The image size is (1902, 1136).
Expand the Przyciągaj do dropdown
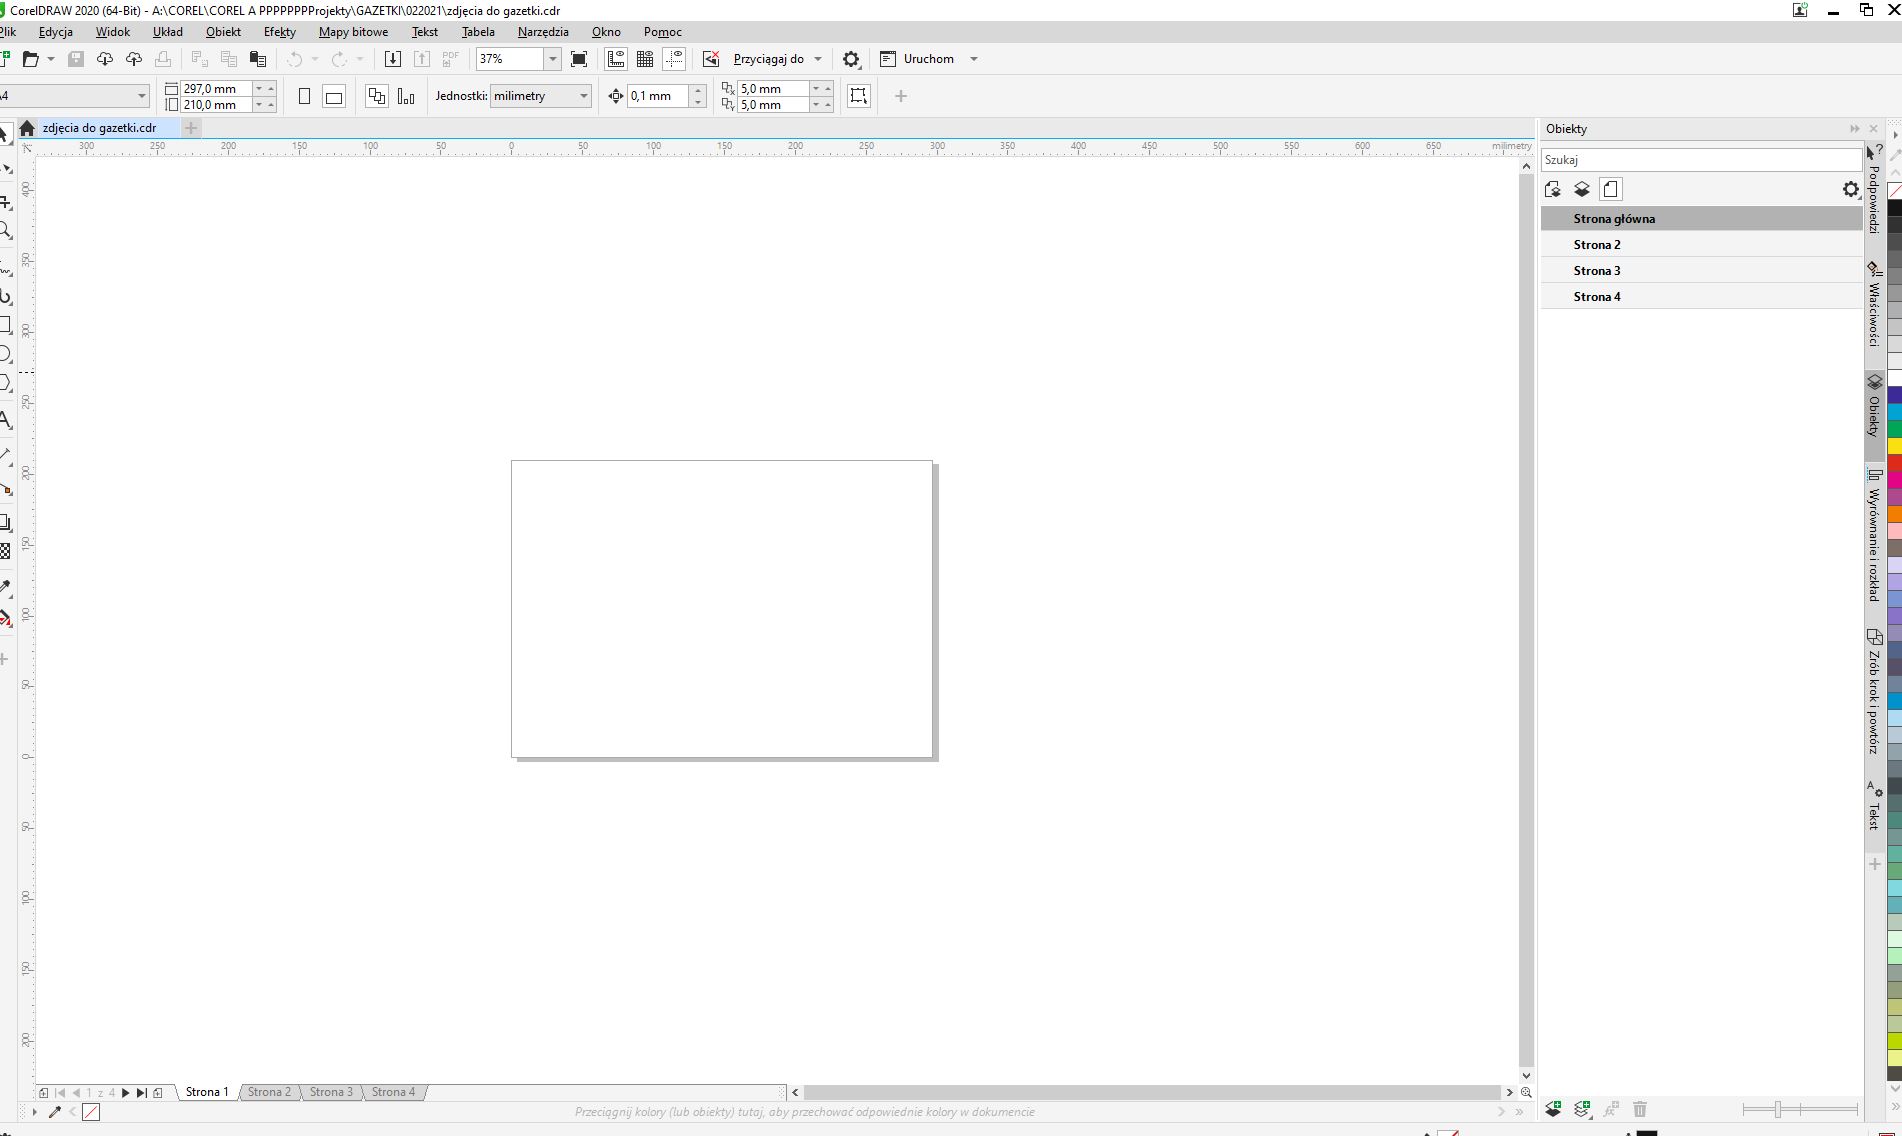(818, 59)
